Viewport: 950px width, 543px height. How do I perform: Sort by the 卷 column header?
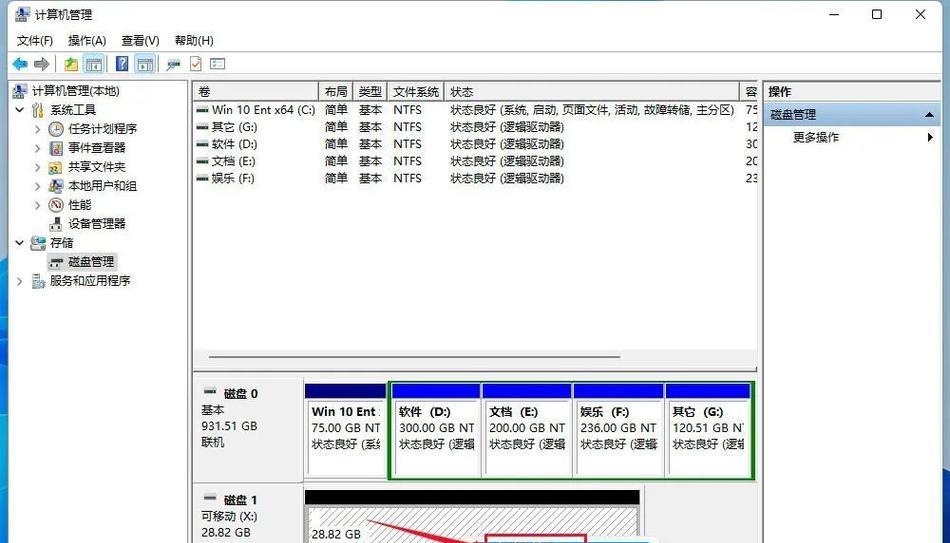click(256, 92)
